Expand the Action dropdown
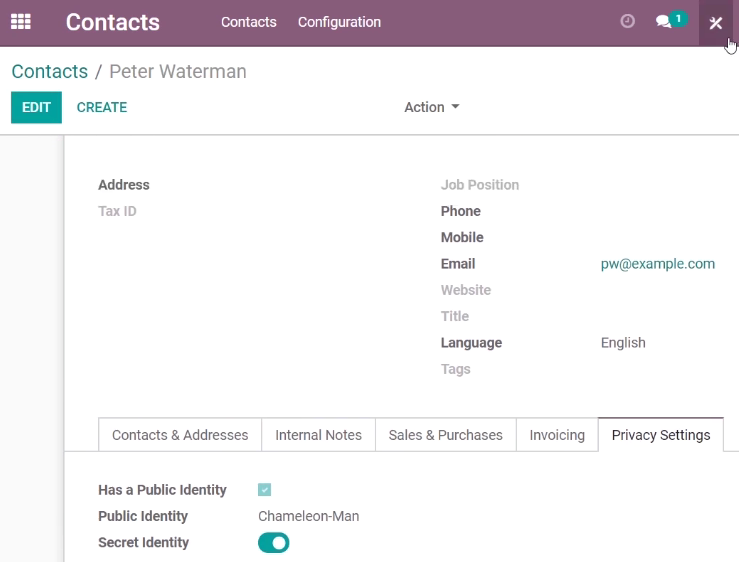The width and height of the screenshot is (739, 562). tap(432, 107)
